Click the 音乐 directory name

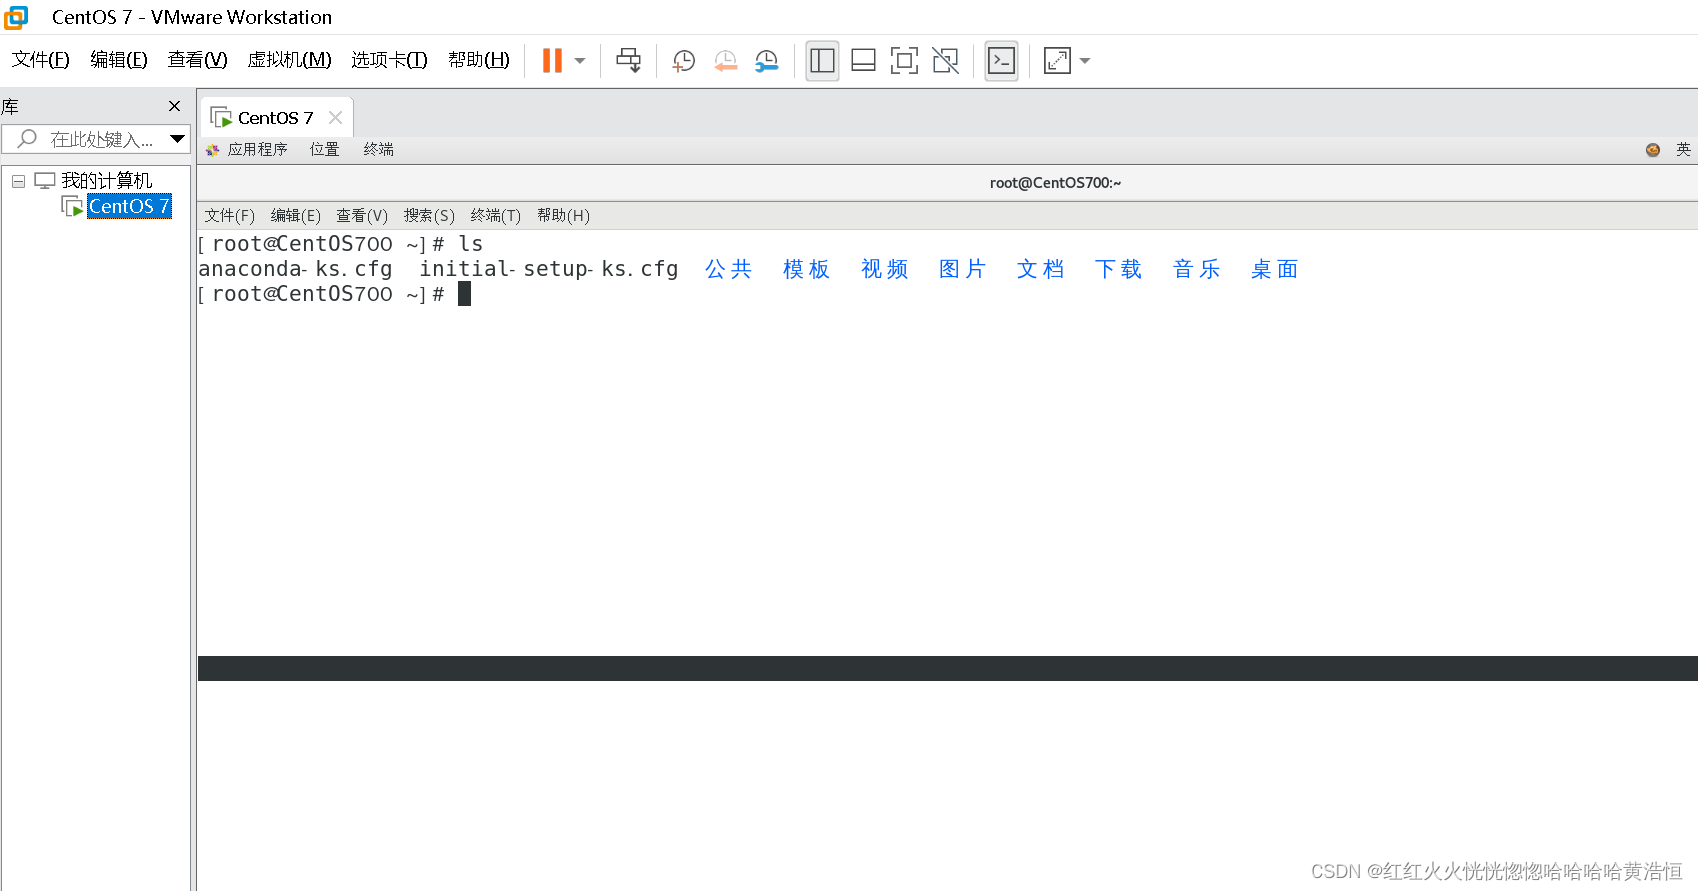click(x=1196, y=269)
